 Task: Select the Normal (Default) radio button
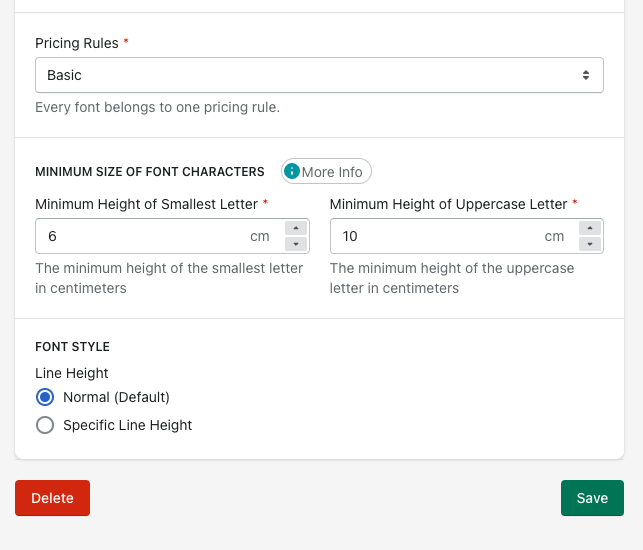[x=45, y=397]
